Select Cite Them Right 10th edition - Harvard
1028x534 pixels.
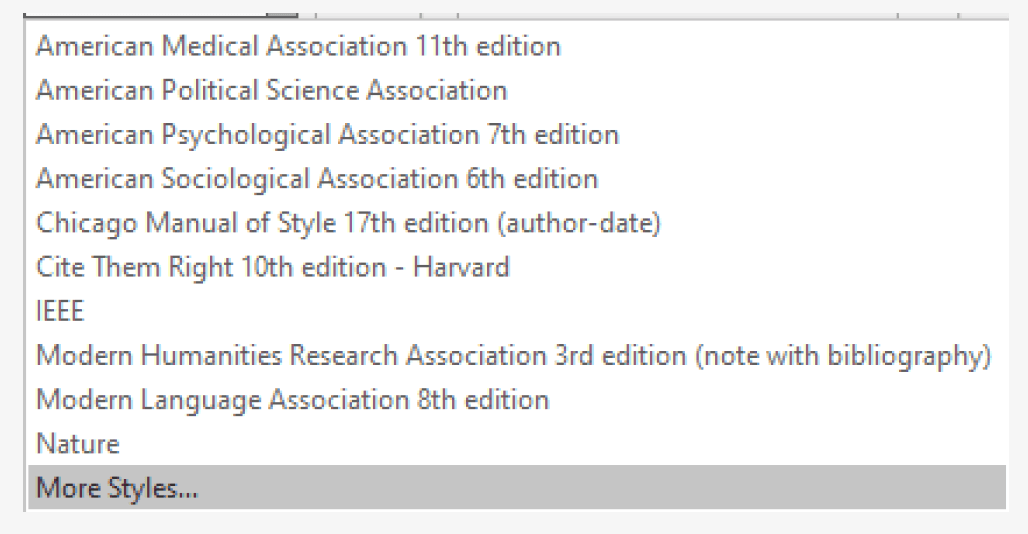(x=273, y=267)
